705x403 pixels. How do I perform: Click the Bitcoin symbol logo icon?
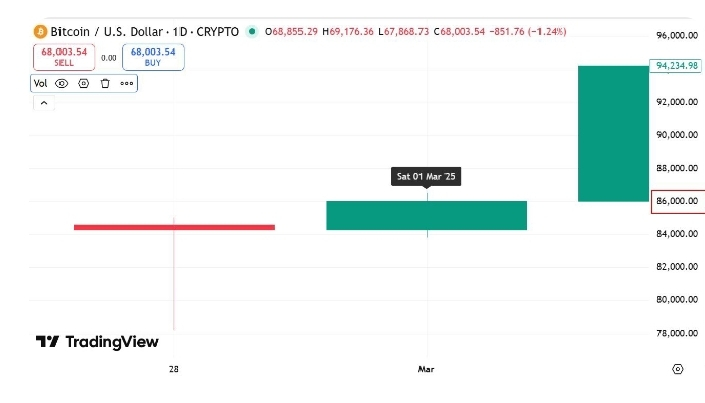click(x=40, y=32)
